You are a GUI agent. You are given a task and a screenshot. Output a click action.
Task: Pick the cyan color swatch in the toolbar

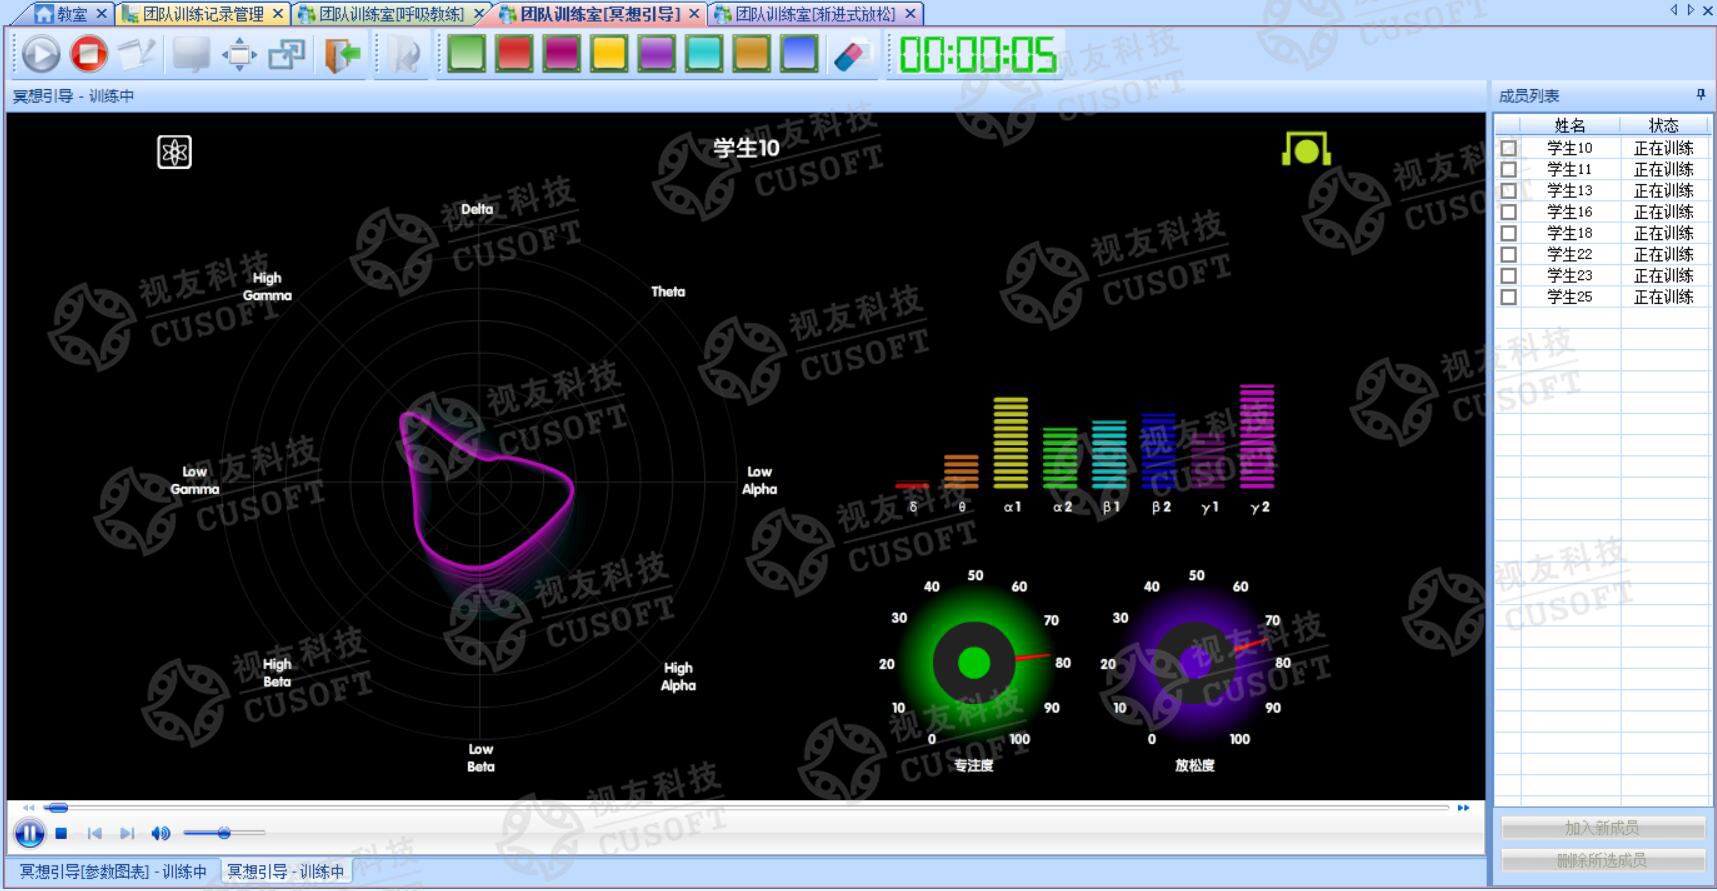point(704,54)
